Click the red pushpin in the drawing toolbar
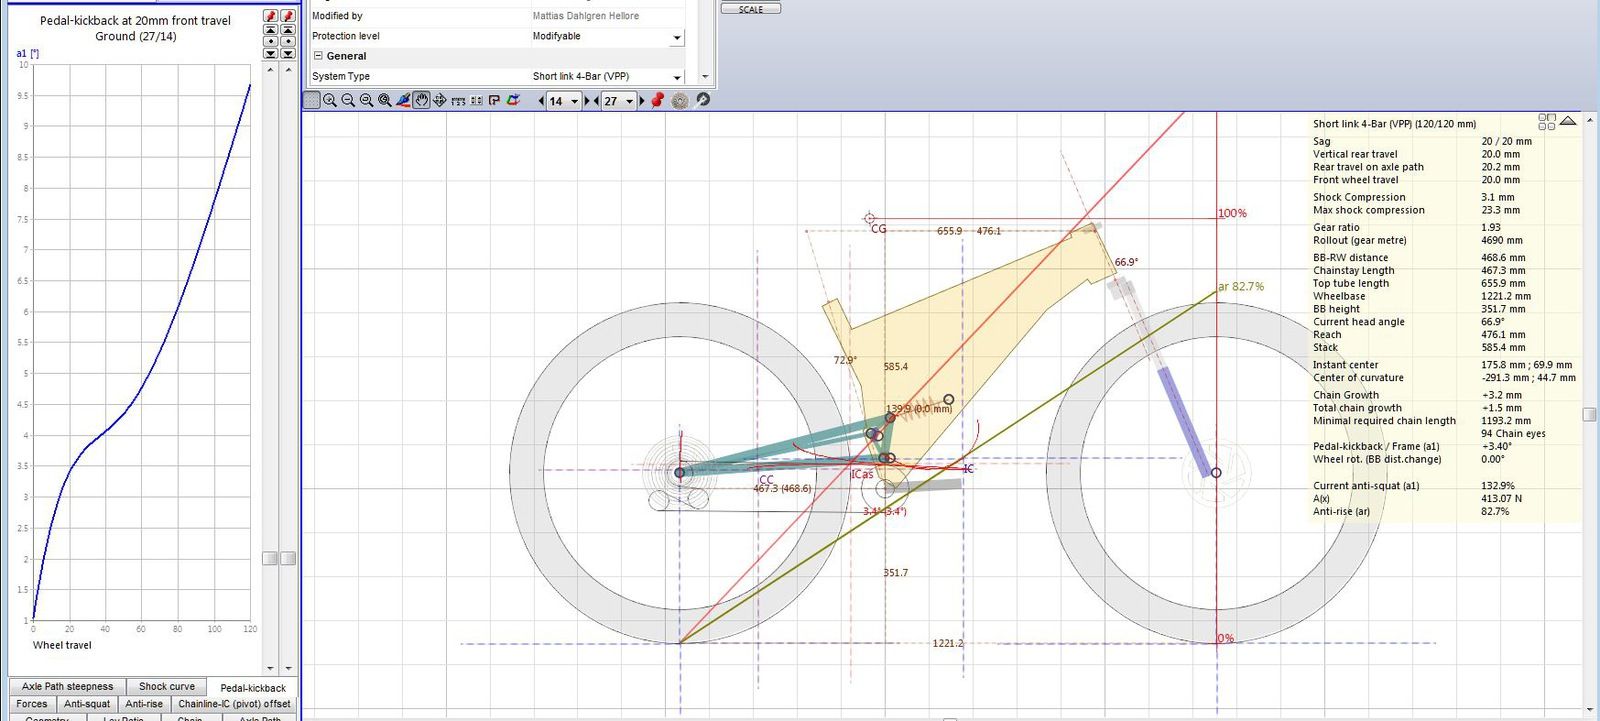Image resolution: width=1600 pixels, height=721 pixels. click(x=658, y=101)
